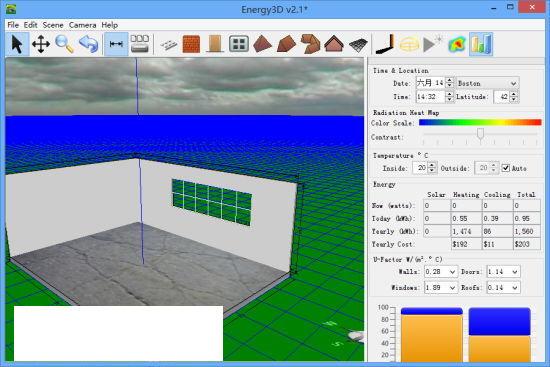Maximize the Energy3D window
The image size is (550, 367).
510,7
